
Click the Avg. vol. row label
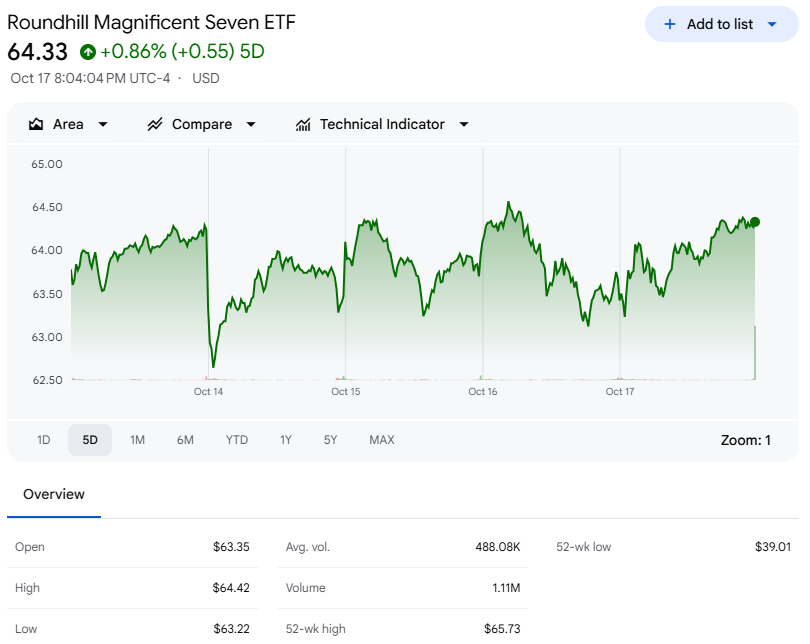pos(308,547)
